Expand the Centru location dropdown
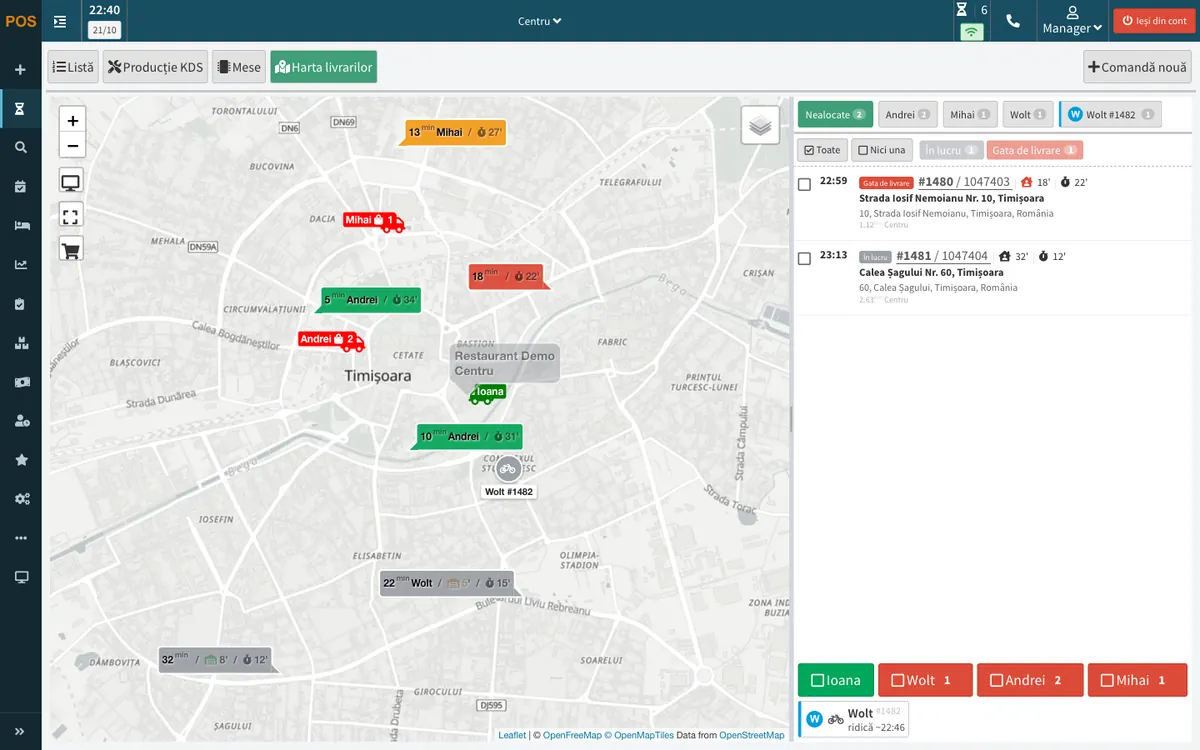Viewport: 1200px width, 750px height. pos(540,21)
